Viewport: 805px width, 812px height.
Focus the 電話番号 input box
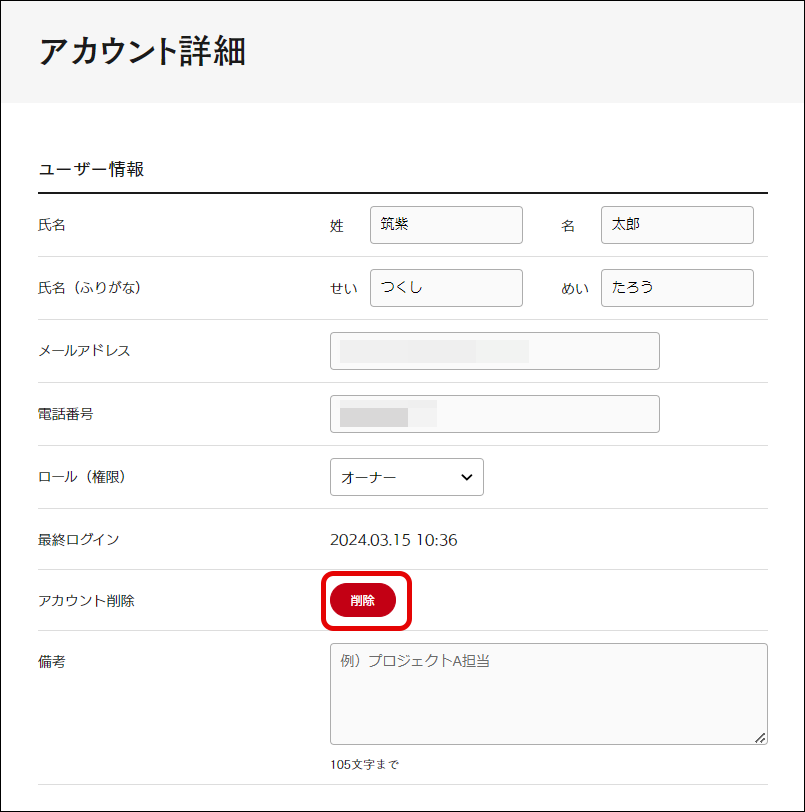[494, 414]
